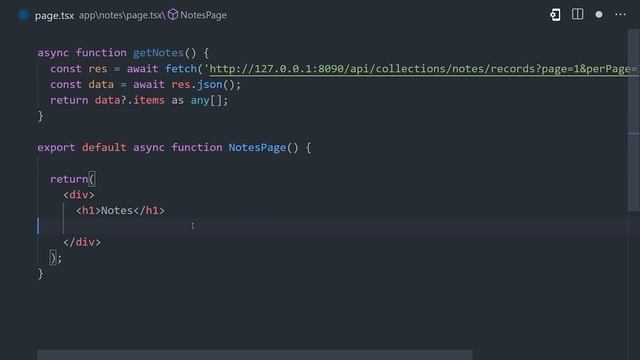Open the More Actions ellipsis menu
This screenshot has height=360, width=640.
pyautogui.click(x=620, y=14)
